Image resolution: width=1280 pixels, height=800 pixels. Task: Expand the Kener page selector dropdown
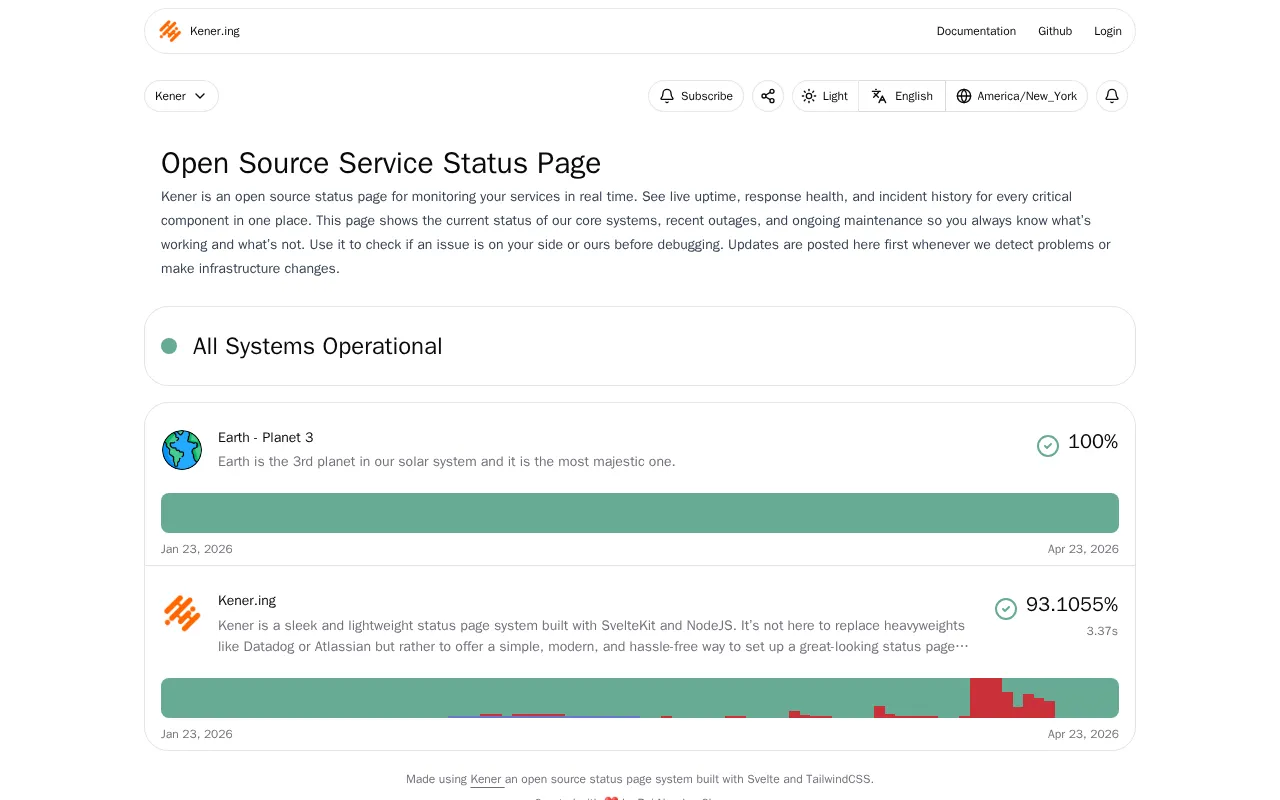click(181, 96)
